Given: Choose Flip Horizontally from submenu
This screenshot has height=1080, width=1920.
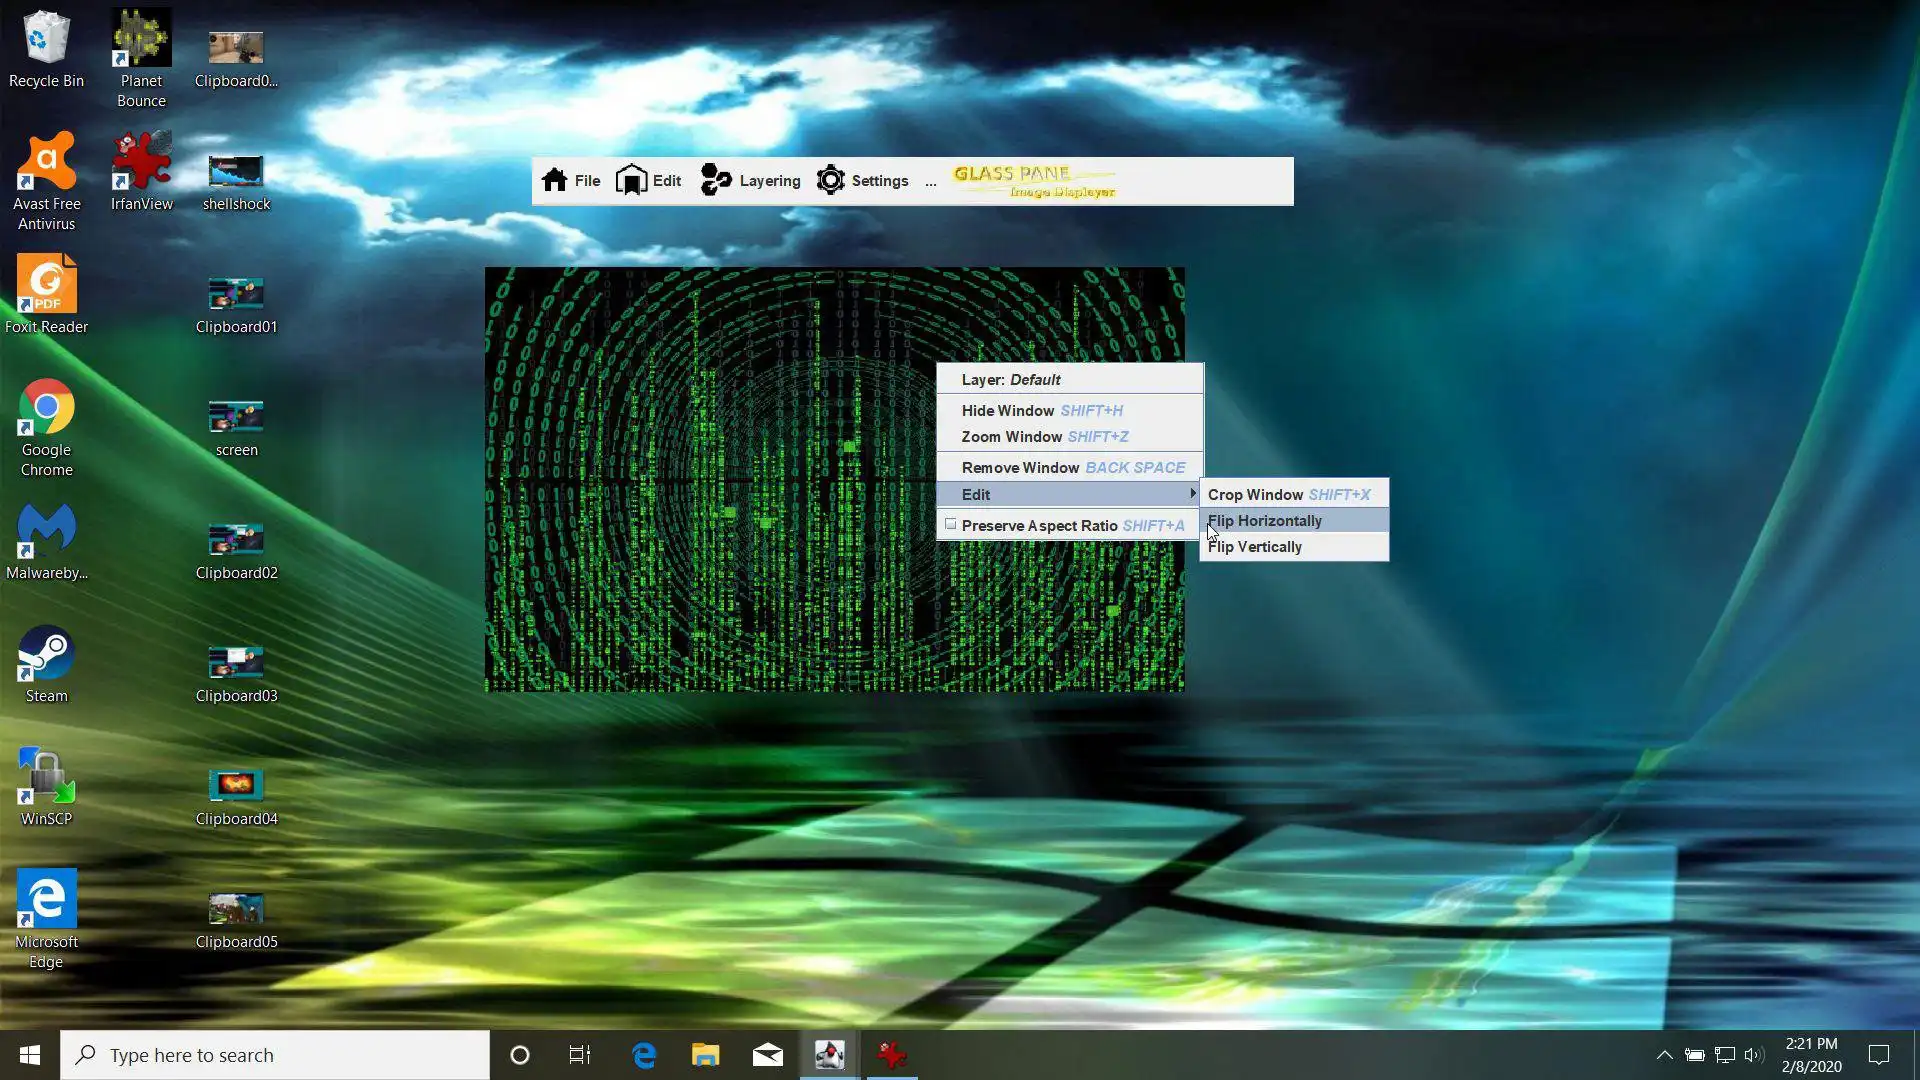Looking at the screenshot, I should (x=1265, y=521).
